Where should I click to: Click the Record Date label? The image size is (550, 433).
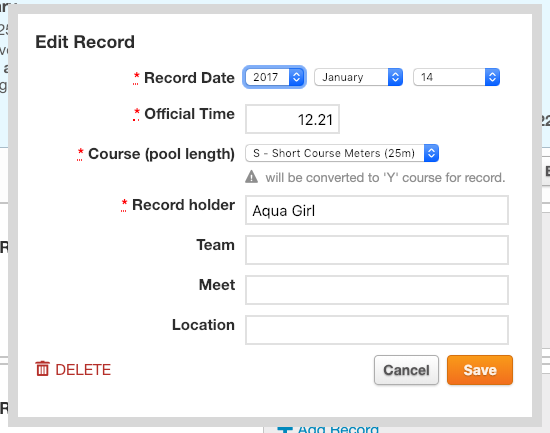click(189, 78)
